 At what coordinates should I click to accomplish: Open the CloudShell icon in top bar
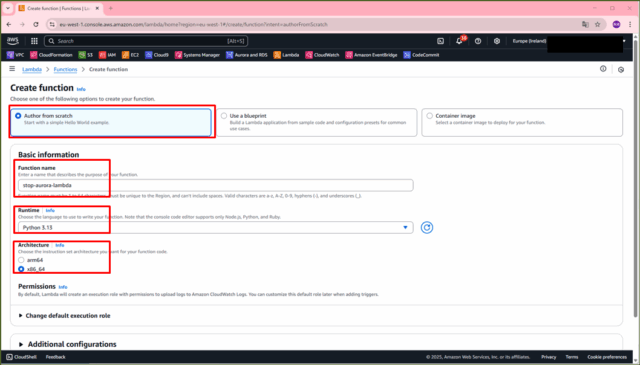pyautogui.click(x=440, y=41)
